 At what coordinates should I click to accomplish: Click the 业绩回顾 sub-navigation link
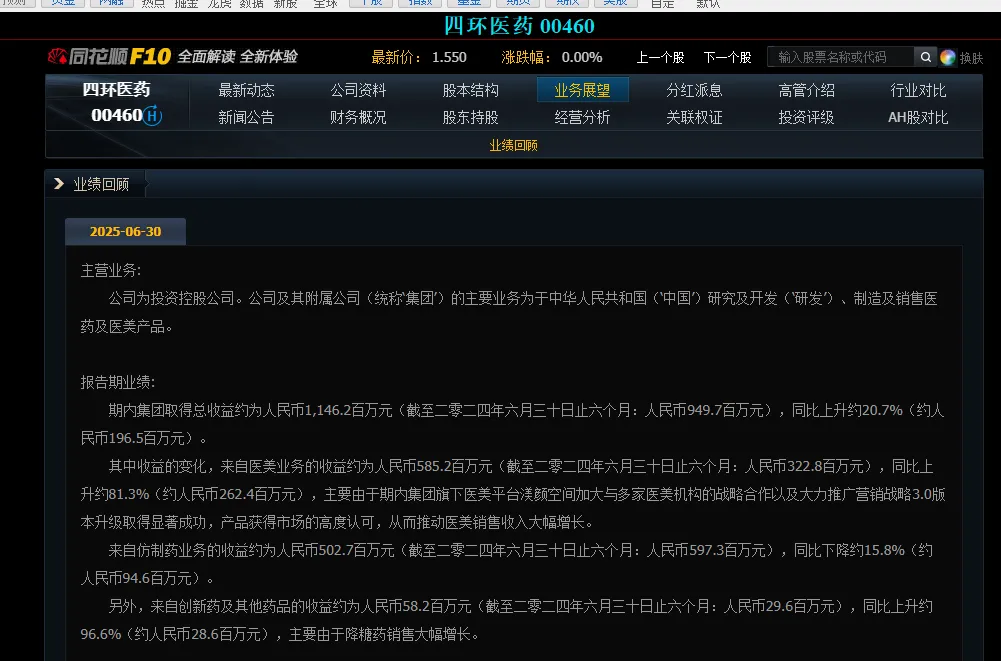click(x=513, y=146)
